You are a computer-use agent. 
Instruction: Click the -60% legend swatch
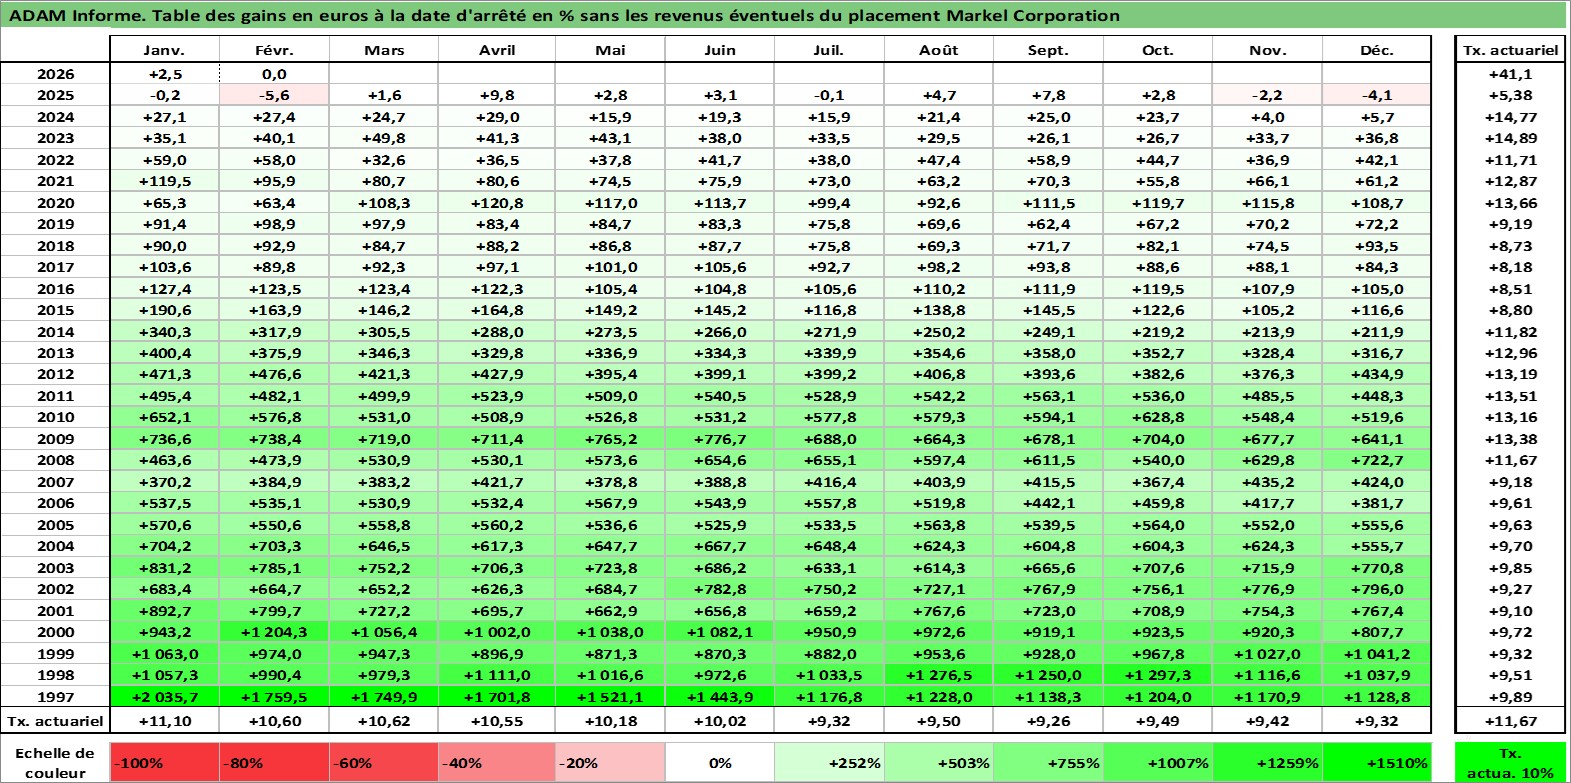[384, 763]
